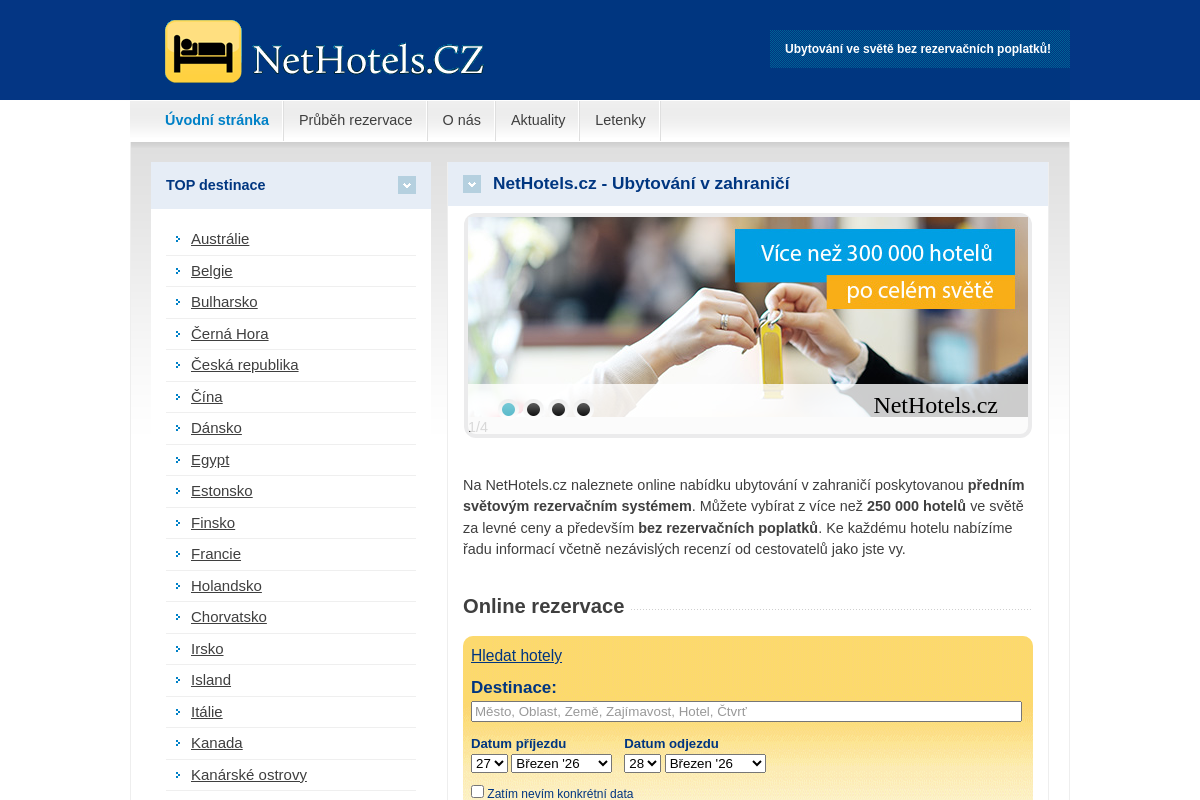Viewport: 1200px width, 800px height.
Task: Click the Destinace search input field
Action: pyautogui.click(x=746, y=711)
